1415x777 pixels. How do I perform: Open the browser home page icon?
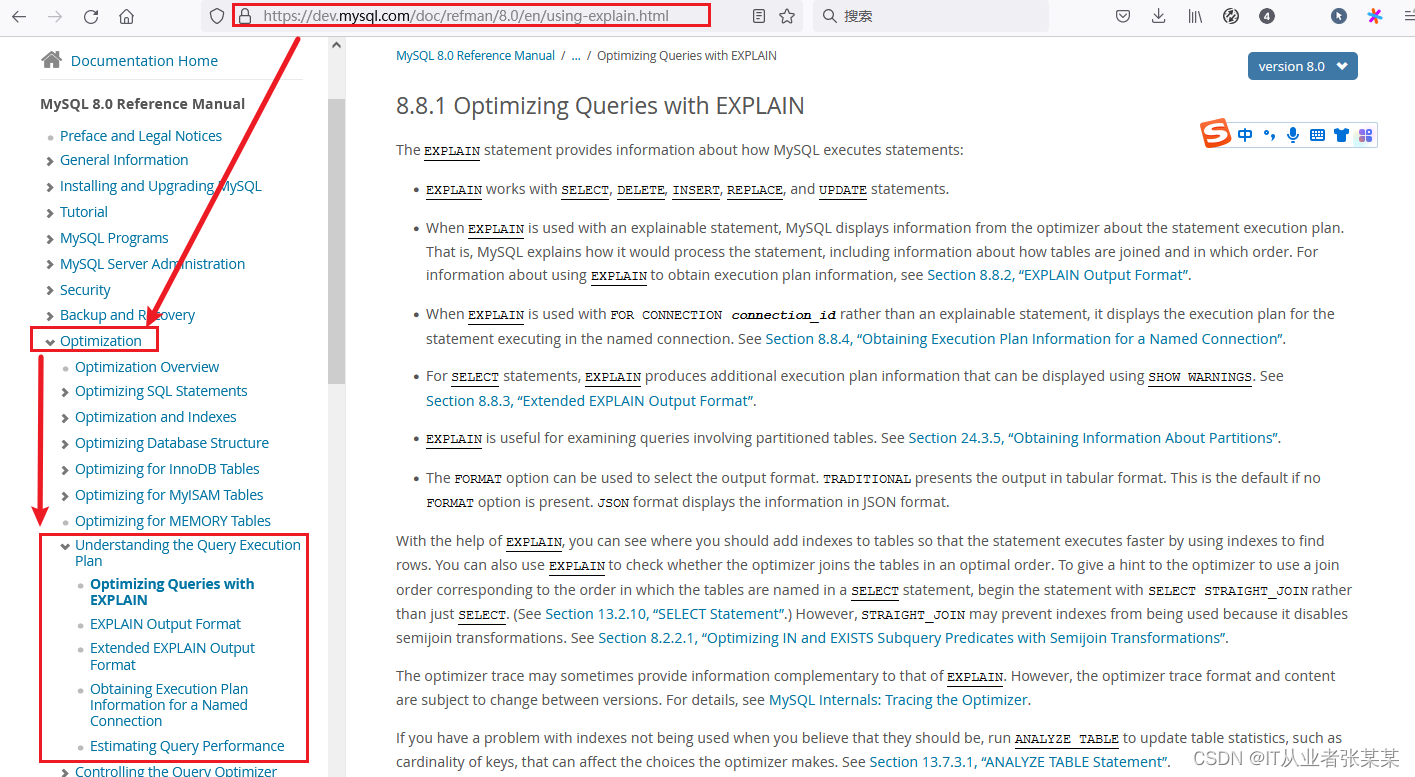[x=126, y=16]
